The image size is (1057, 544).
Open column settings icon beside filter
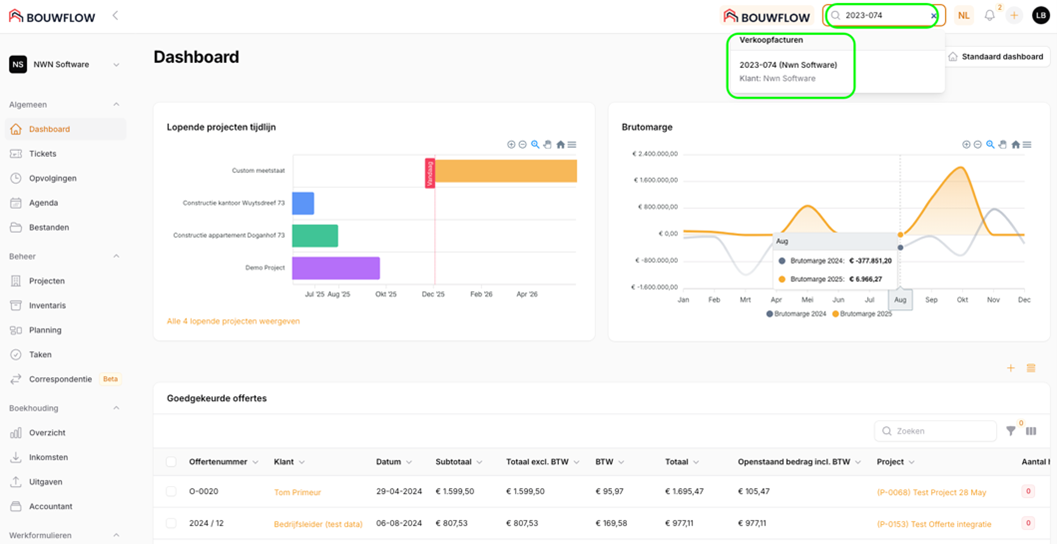pyautogui.click(x=1031, y=431)
